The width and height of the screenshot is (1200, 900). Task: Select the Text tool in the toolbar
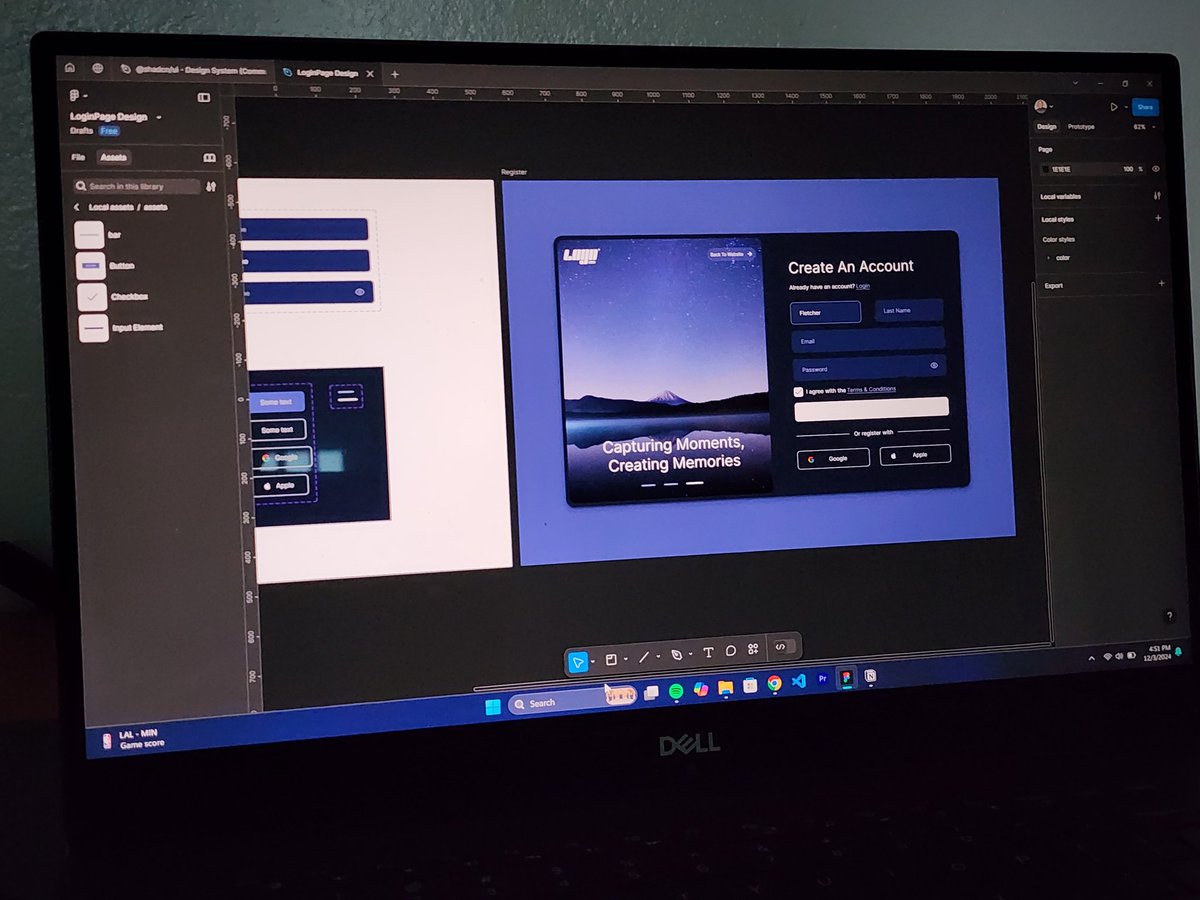click(708, 652)
